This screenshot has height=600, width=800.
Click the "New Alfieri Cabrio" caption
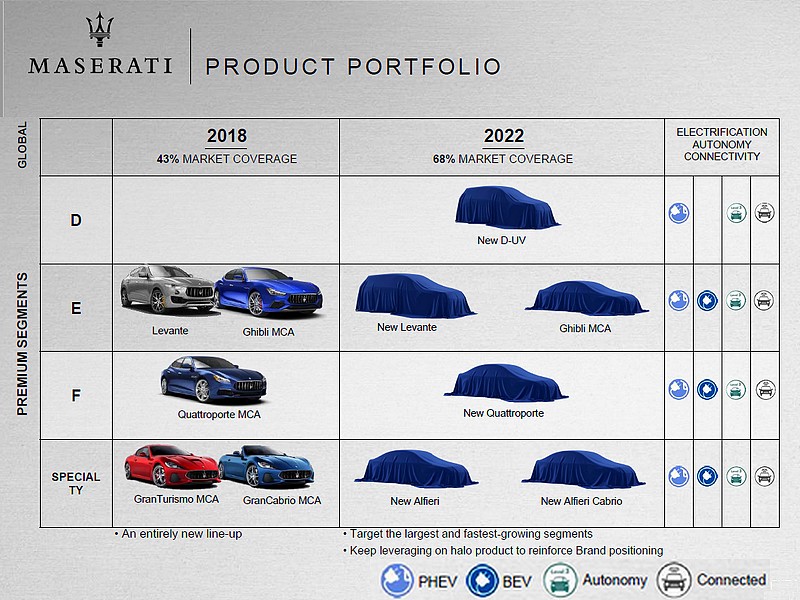[x=581, y=501]
